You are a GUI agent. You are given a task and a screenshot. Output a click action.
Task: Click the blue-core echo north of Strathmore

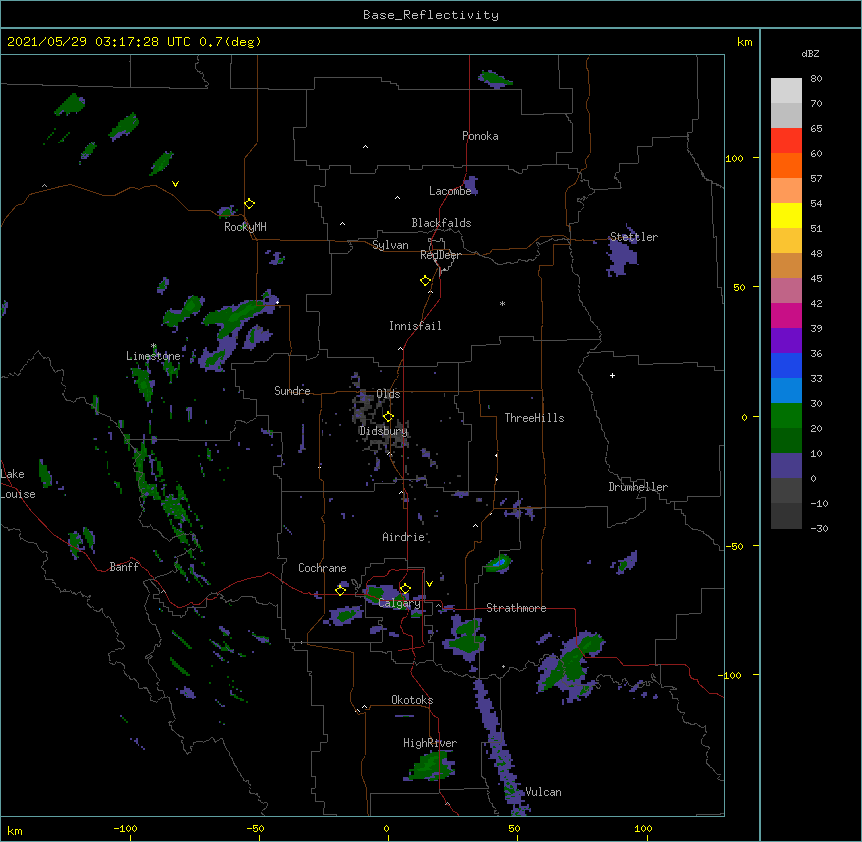499,564
